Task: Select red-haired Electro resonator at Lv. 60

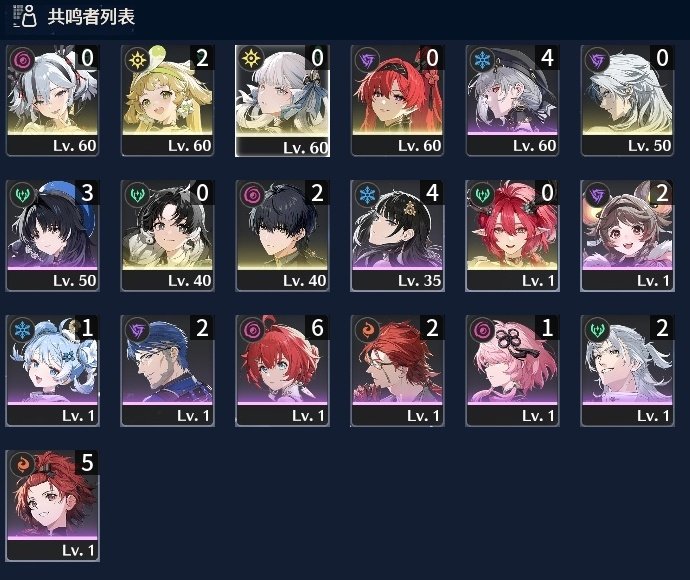Action: pos(397,100)
